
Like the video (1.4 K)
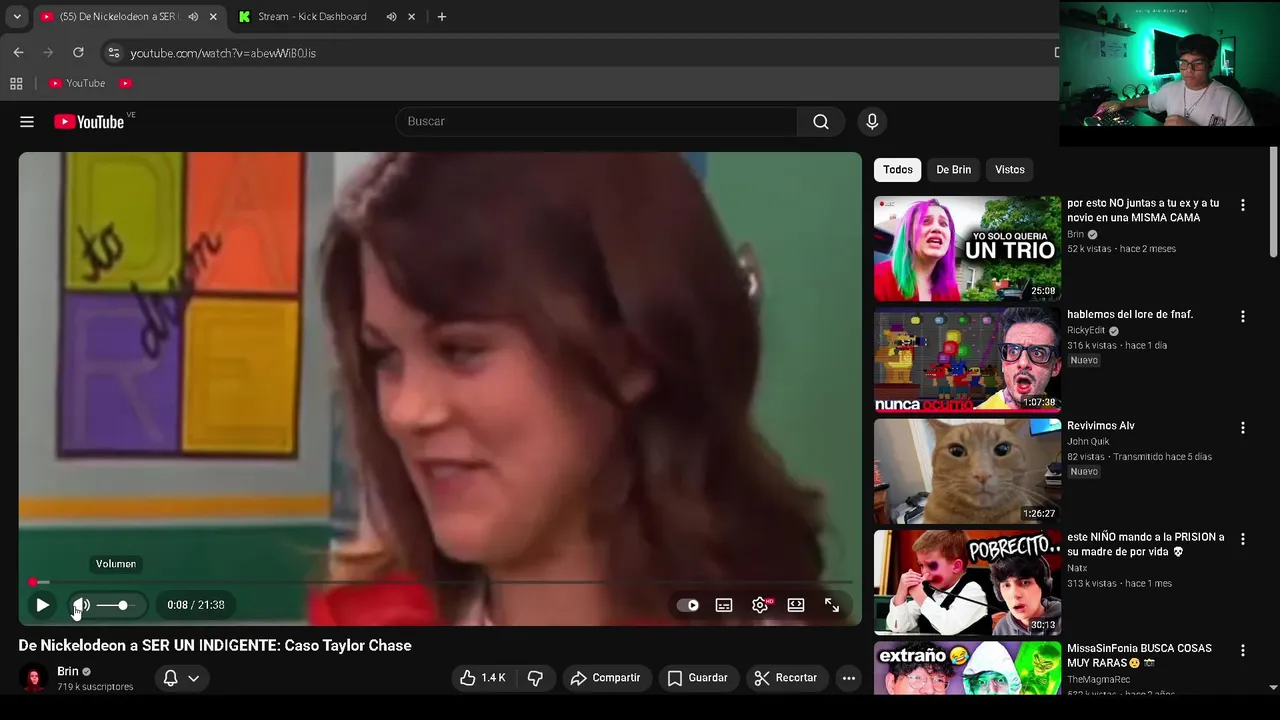[x=483, y=678]
